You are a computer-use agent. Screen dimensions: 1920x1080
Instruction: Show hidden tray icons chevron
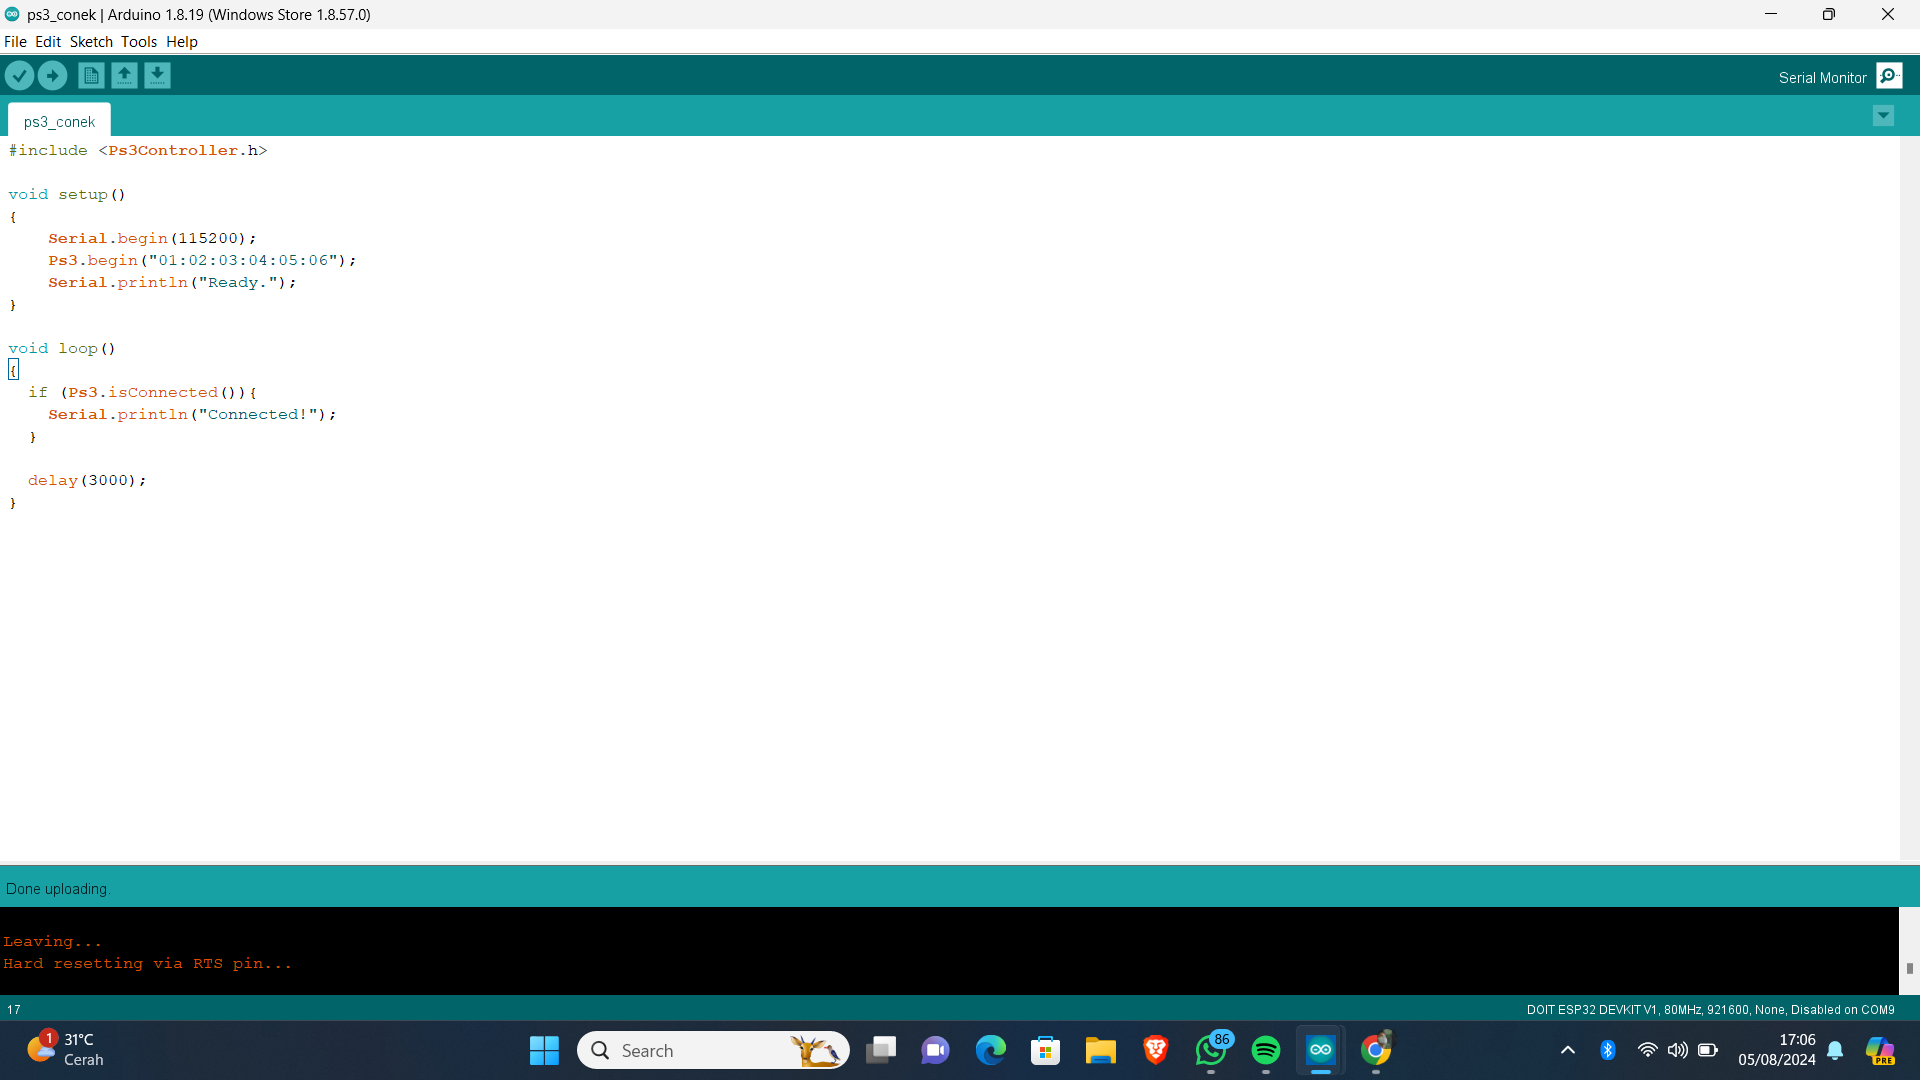(x=1567, y=1050)
